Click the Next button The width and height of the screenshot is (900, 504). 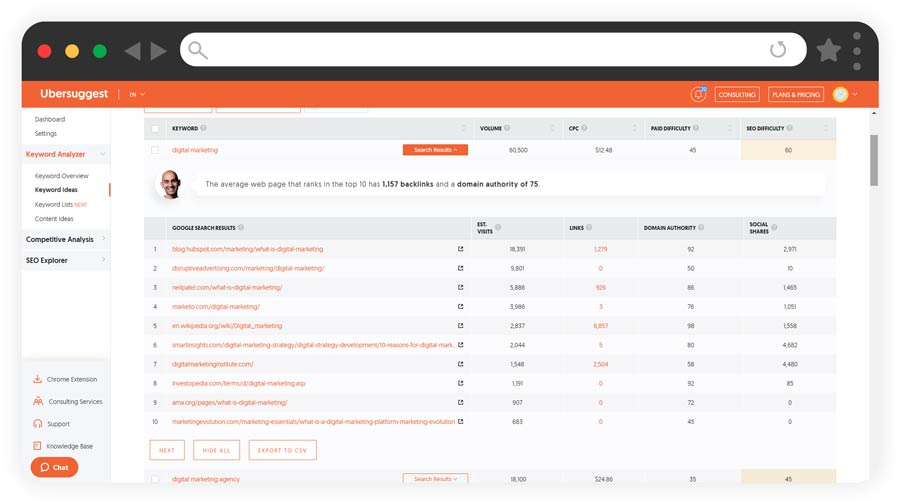click(x=167, y=450)
